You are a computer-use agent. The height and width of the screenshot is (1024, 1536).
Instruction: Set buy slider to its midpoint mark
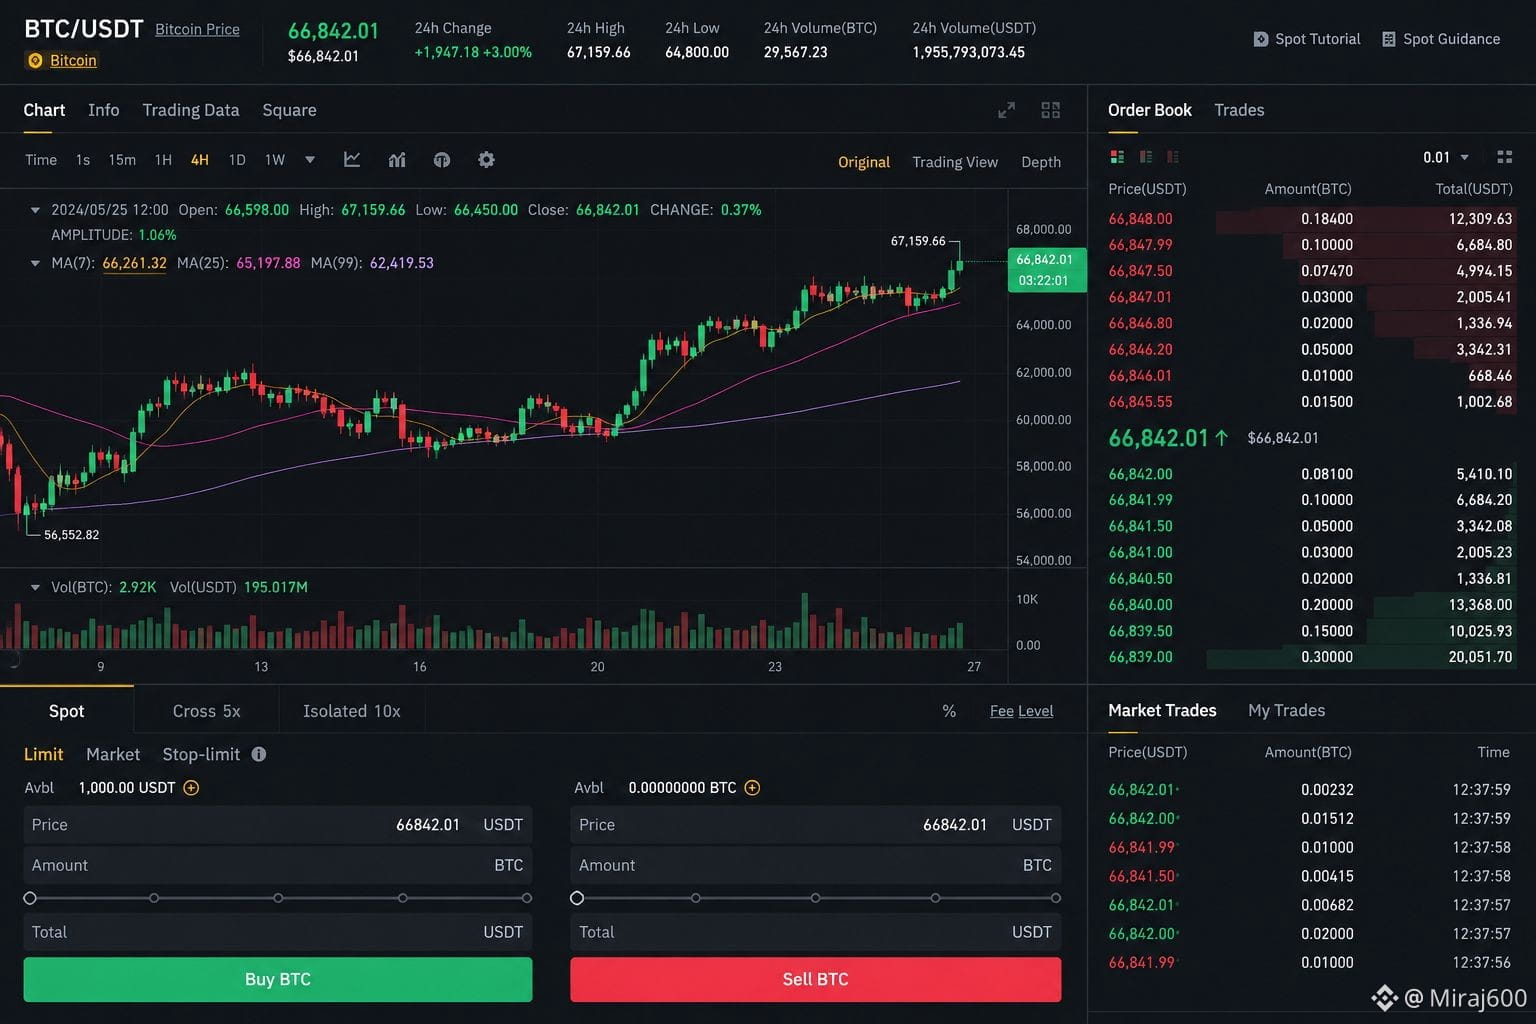[x=278, y=898]
